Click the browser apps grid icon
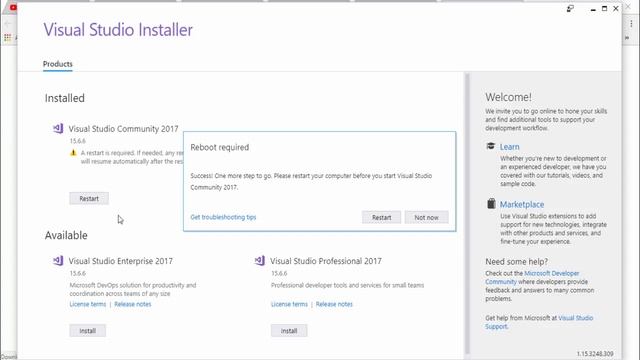The image size is (640, 360). (x=7, y=38)
